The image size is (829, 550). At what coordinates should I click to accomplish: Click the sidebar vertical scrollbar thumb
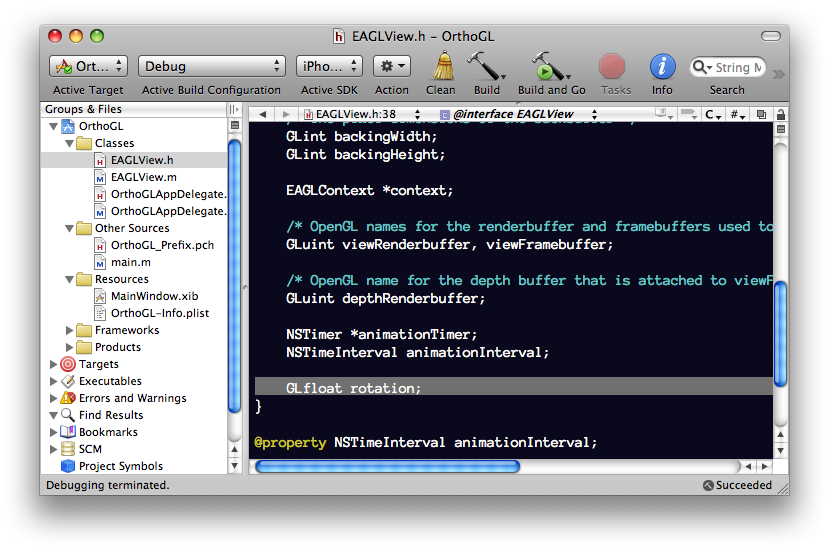pyautogui.click(x=234, y=276)
